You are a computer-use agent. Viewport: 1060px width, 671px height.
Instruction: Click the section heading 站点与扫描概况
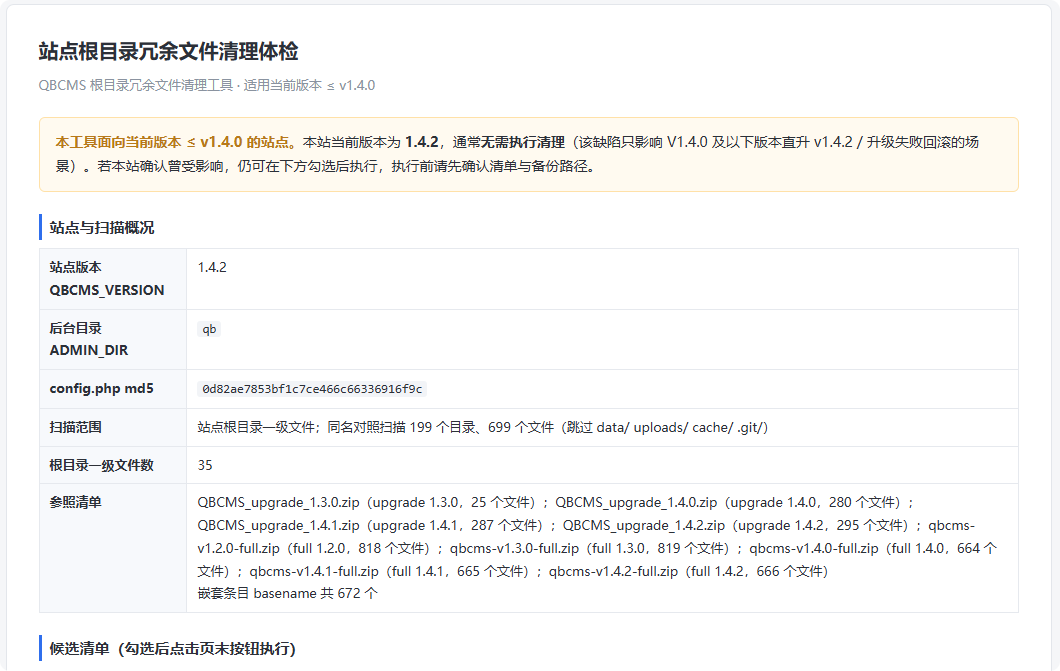pyautogui.click(x=101, y=228)
